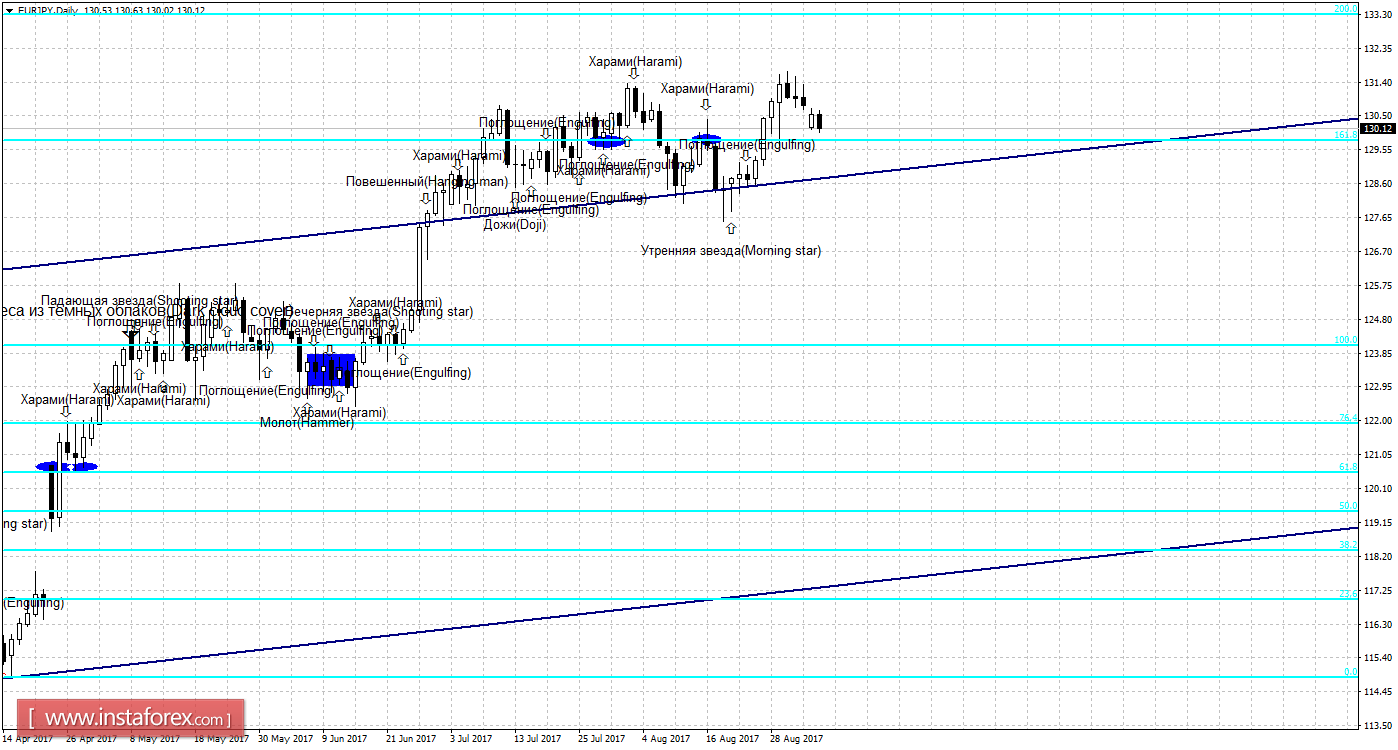Click the 26 Apr 2017 date label
The width and height of the screenshot is (1398, 750).
point(91,740)
